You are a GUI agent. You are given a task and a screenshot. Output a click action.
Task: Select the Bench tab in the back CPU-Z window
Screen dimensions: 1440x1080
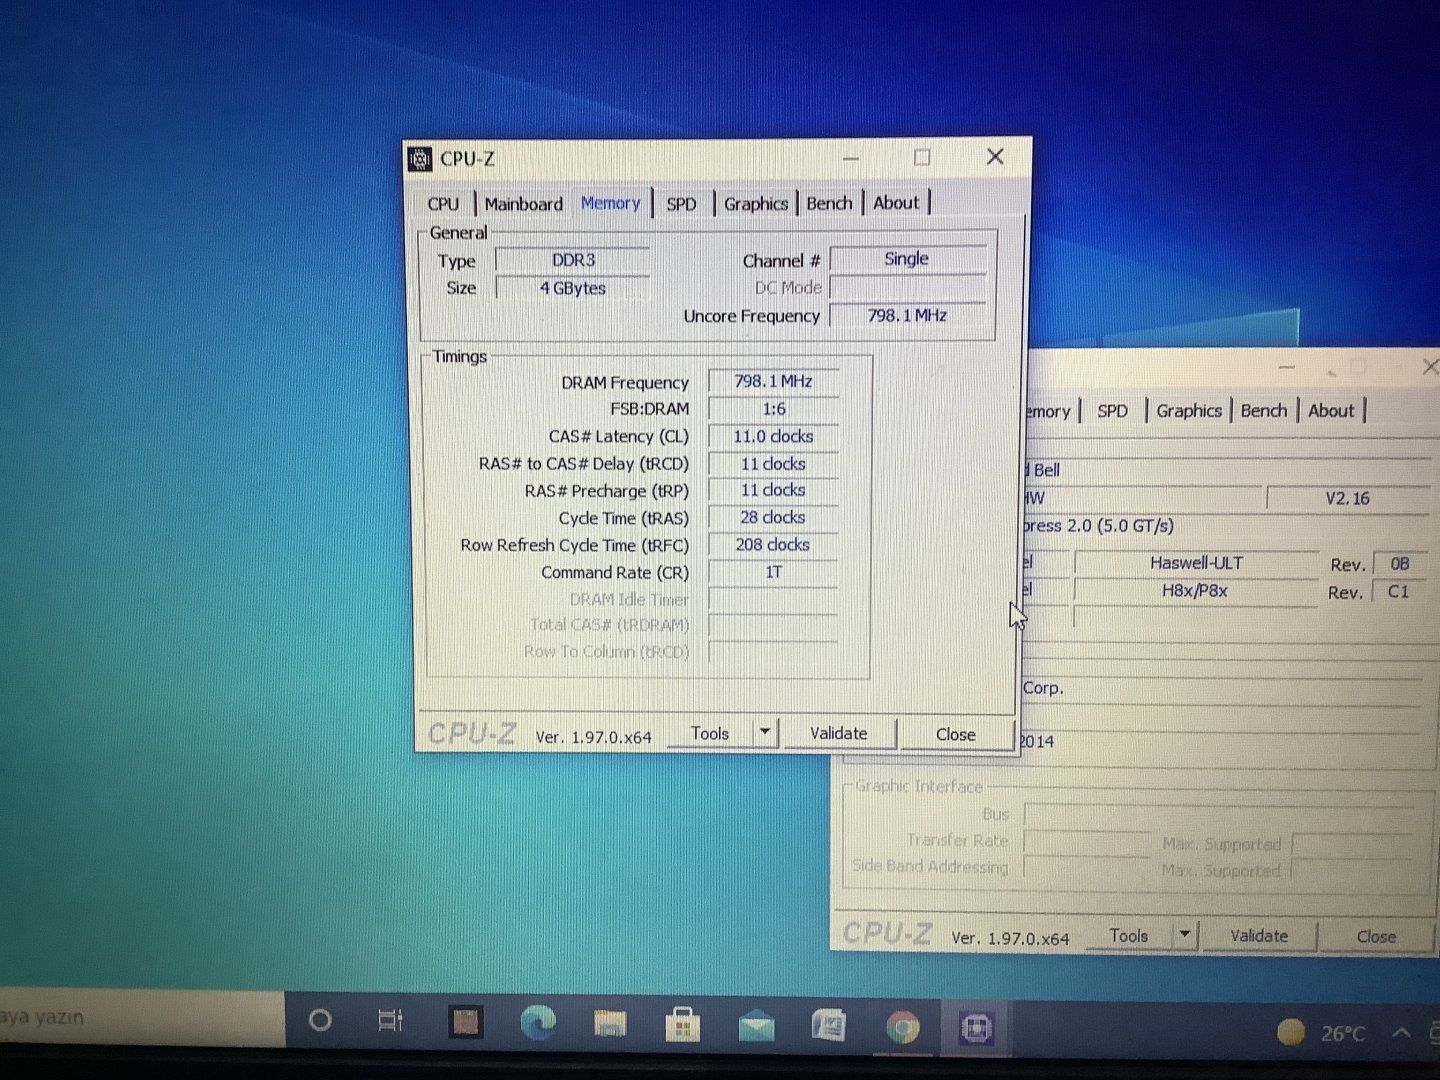point(1264,411)
